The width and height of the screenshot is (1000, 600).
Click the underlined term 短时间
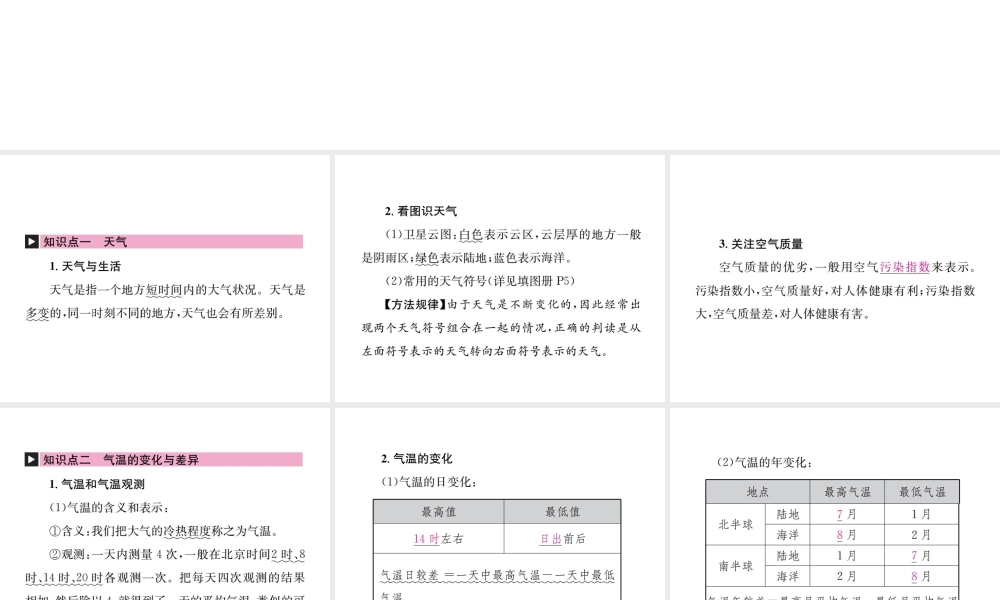click(x=165, y=290)
